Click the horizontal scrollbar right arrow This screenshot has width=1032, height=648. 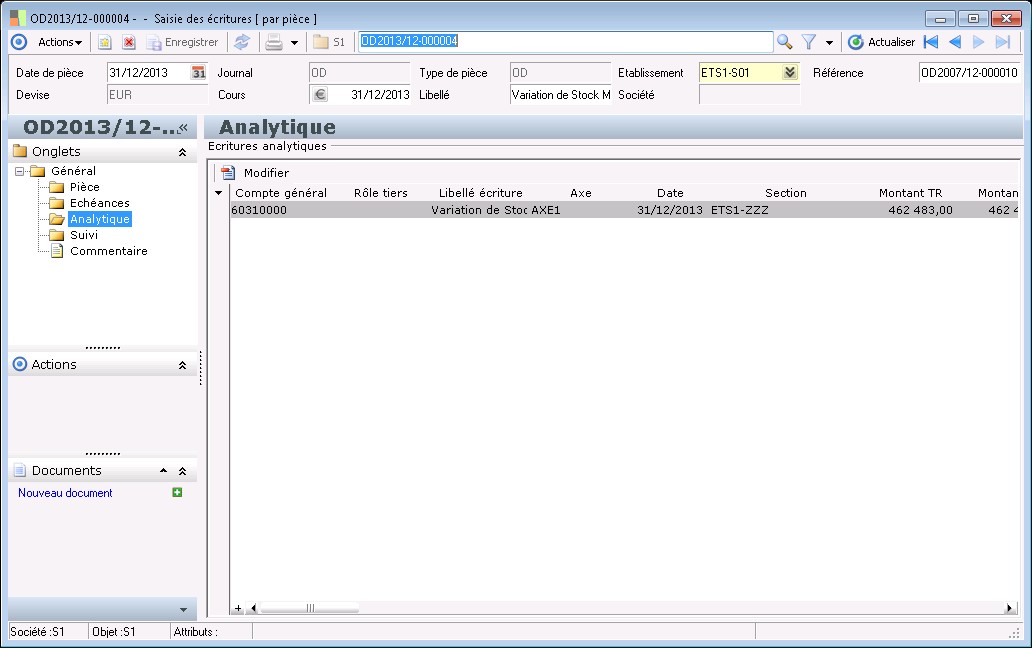click(1009, 609)
